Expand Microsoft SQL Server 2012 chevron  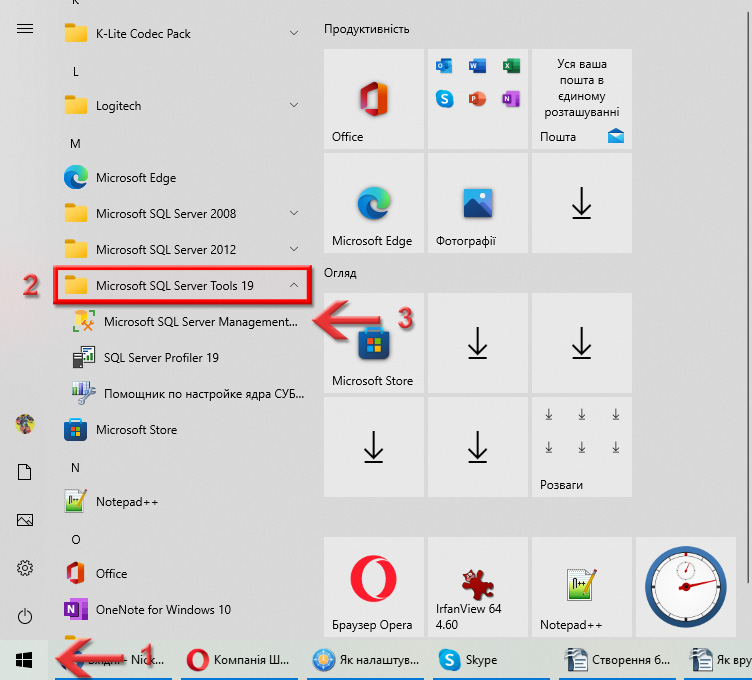click(294, 249)
